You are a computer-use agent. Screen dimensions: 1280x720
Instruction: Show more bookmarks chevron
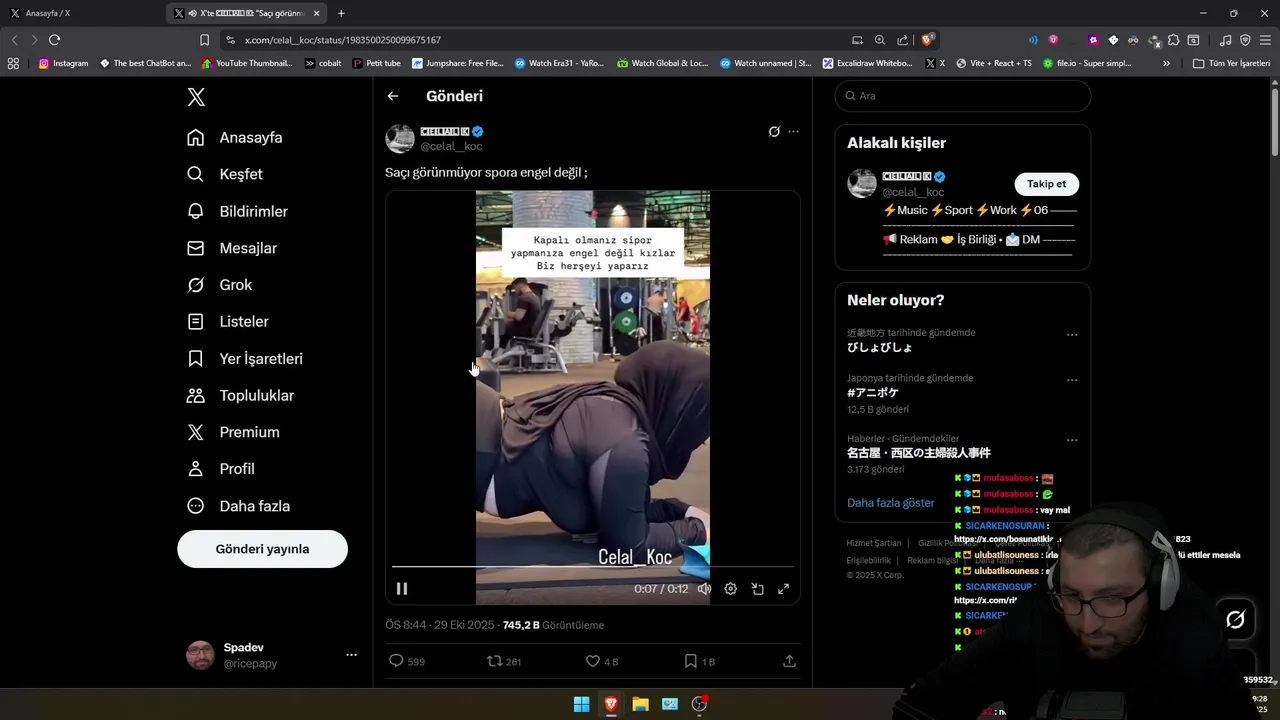pyautogui.click(x=1166, y=63)
